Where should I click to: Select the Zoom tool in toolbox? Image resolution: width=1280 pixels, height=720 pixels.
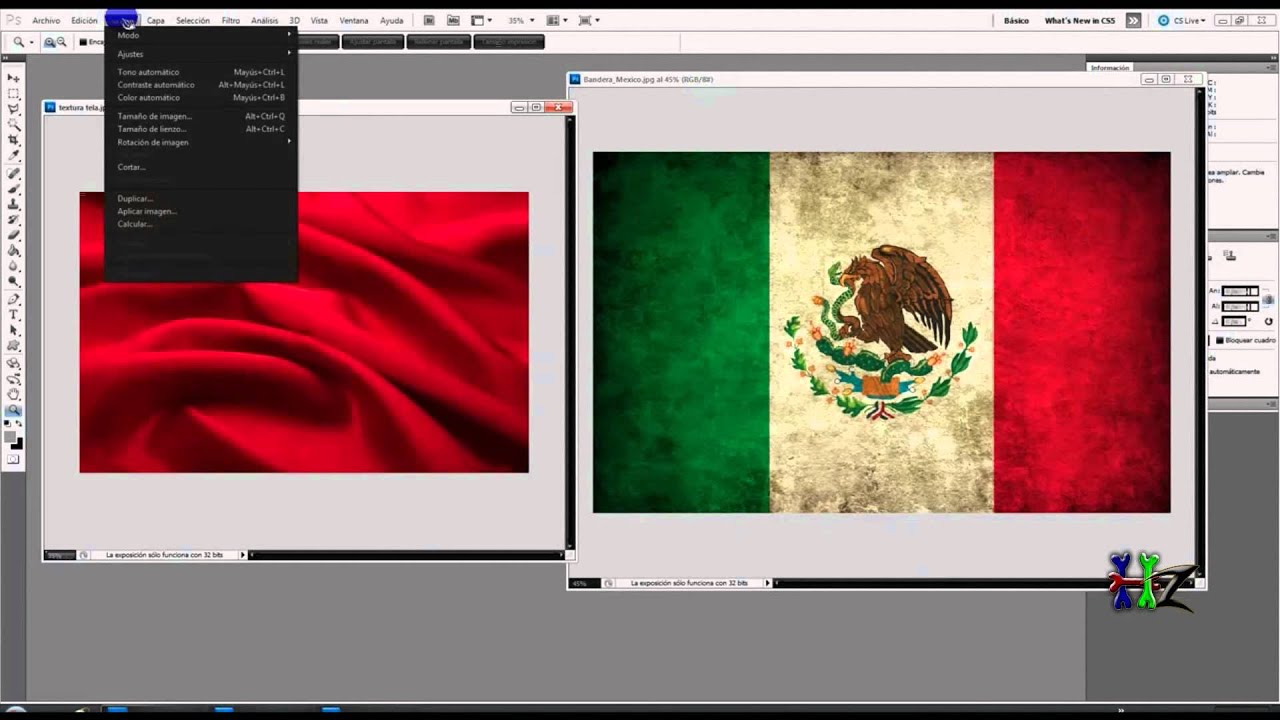pyautogui.click(x=14, y=410)
